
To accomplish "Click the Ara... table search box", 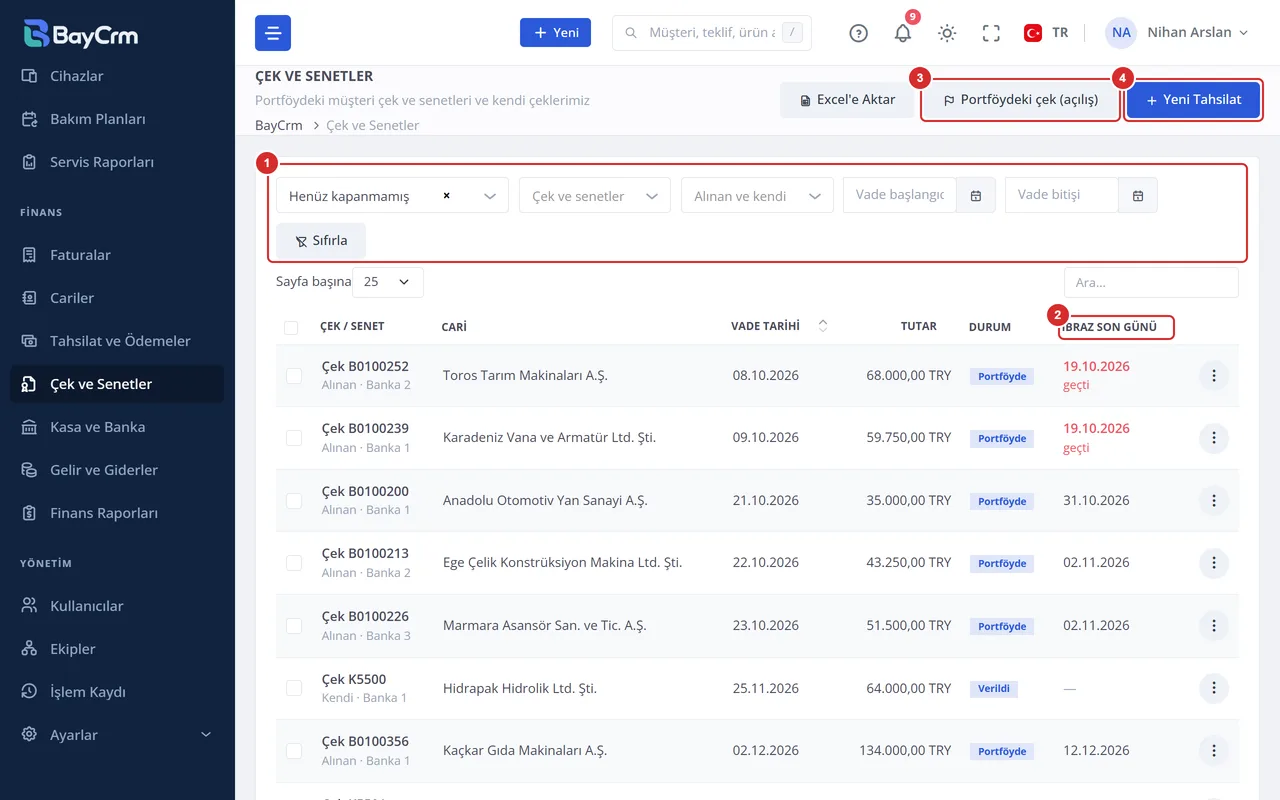I will coord(1151,283).
